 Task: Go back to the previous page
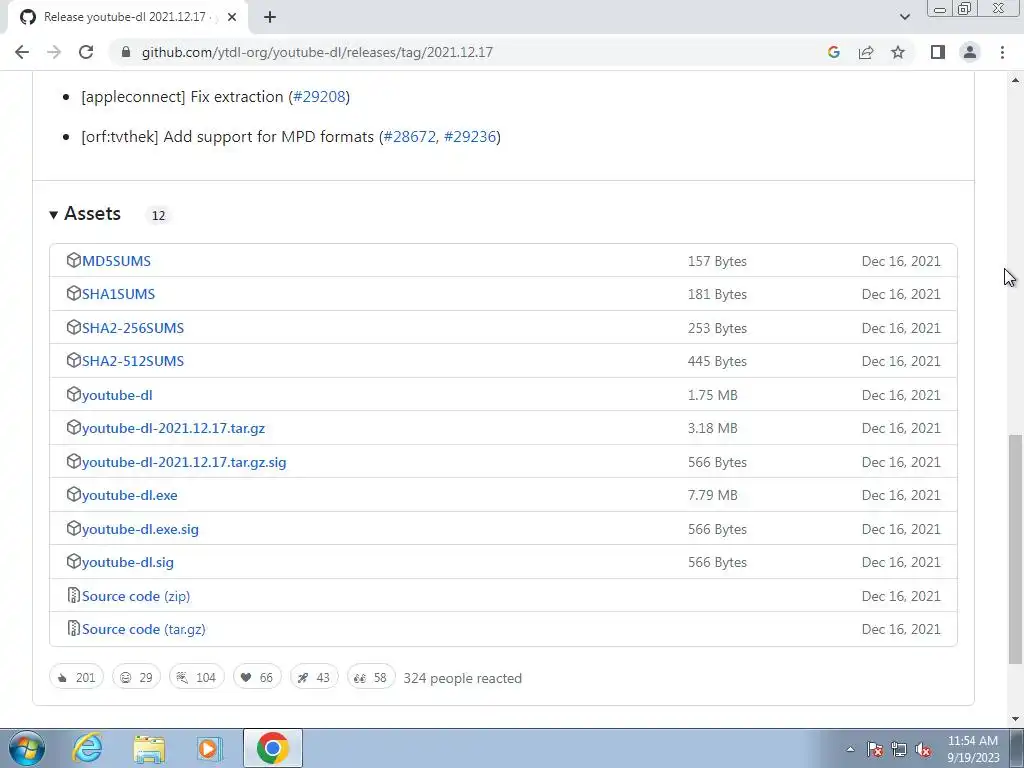(x=22, y=52)
